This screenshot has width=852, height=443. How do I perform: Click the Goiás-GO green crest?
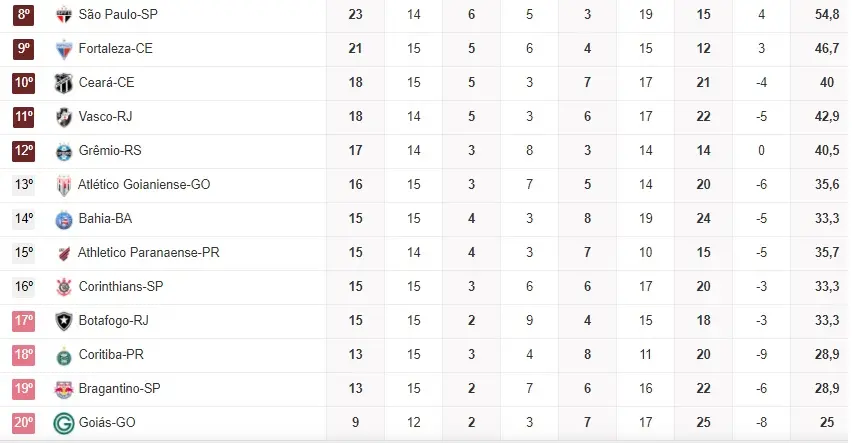64,423
